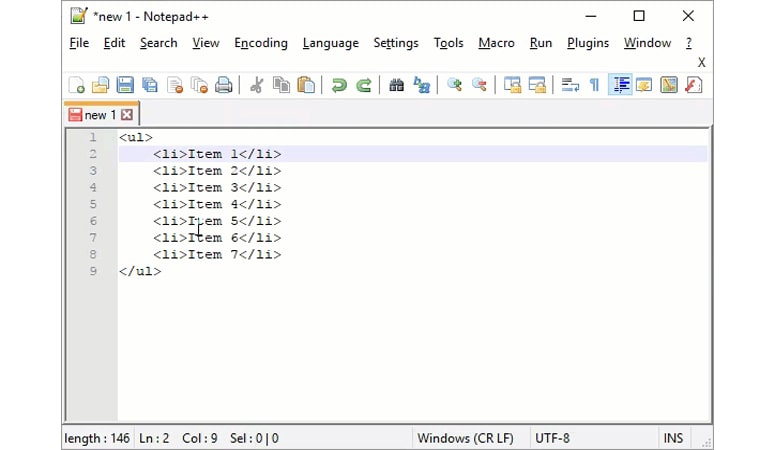The height and width of the screenshot is (450, 768).
Task: Click Windows (CR LF) status field
Action: 465,438
